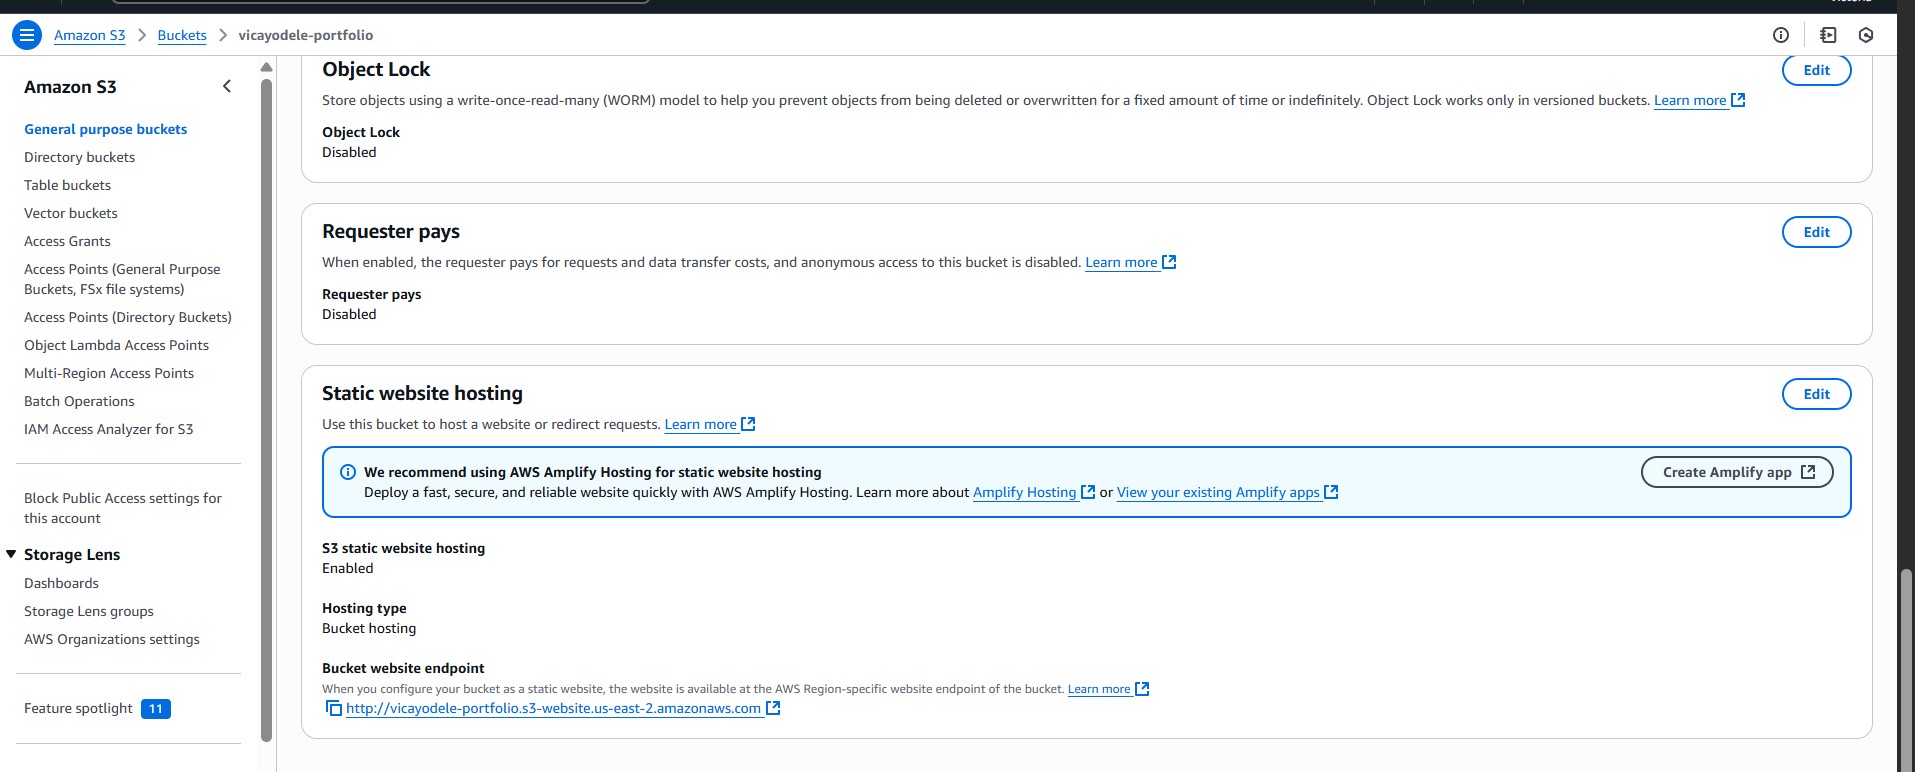Screen dimensions: 1915x772
Task: Collapse the Storage Lens section
Action: coord(11,554)
